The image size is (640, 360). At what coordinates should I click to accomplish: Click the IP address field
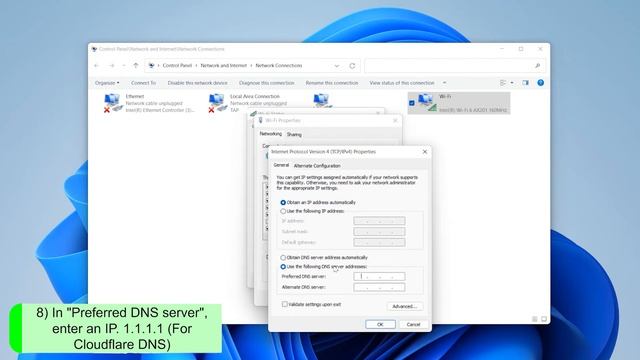(379, 221)
